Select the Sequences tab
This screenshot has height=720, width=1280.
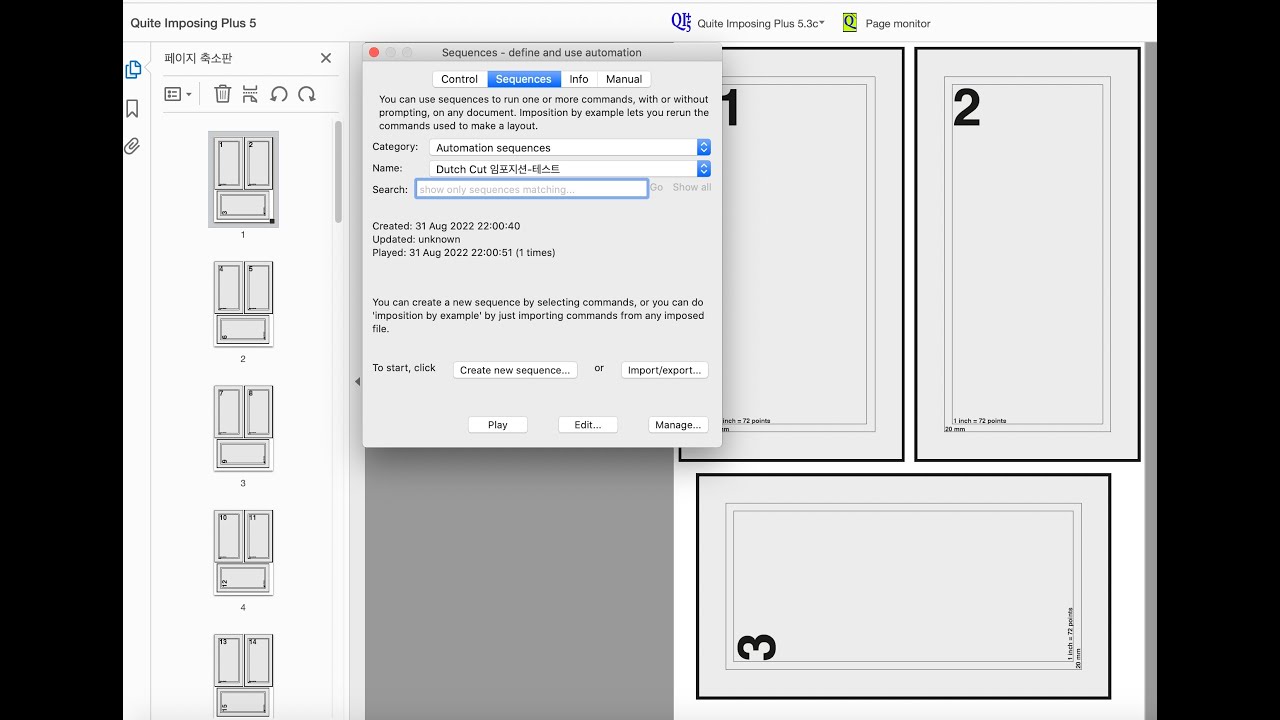(x=524, y=79)
